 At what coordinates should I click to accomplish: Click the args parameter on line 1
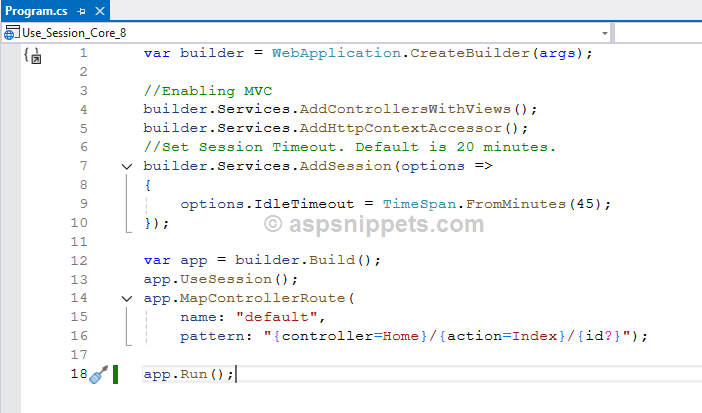[557, 53]
